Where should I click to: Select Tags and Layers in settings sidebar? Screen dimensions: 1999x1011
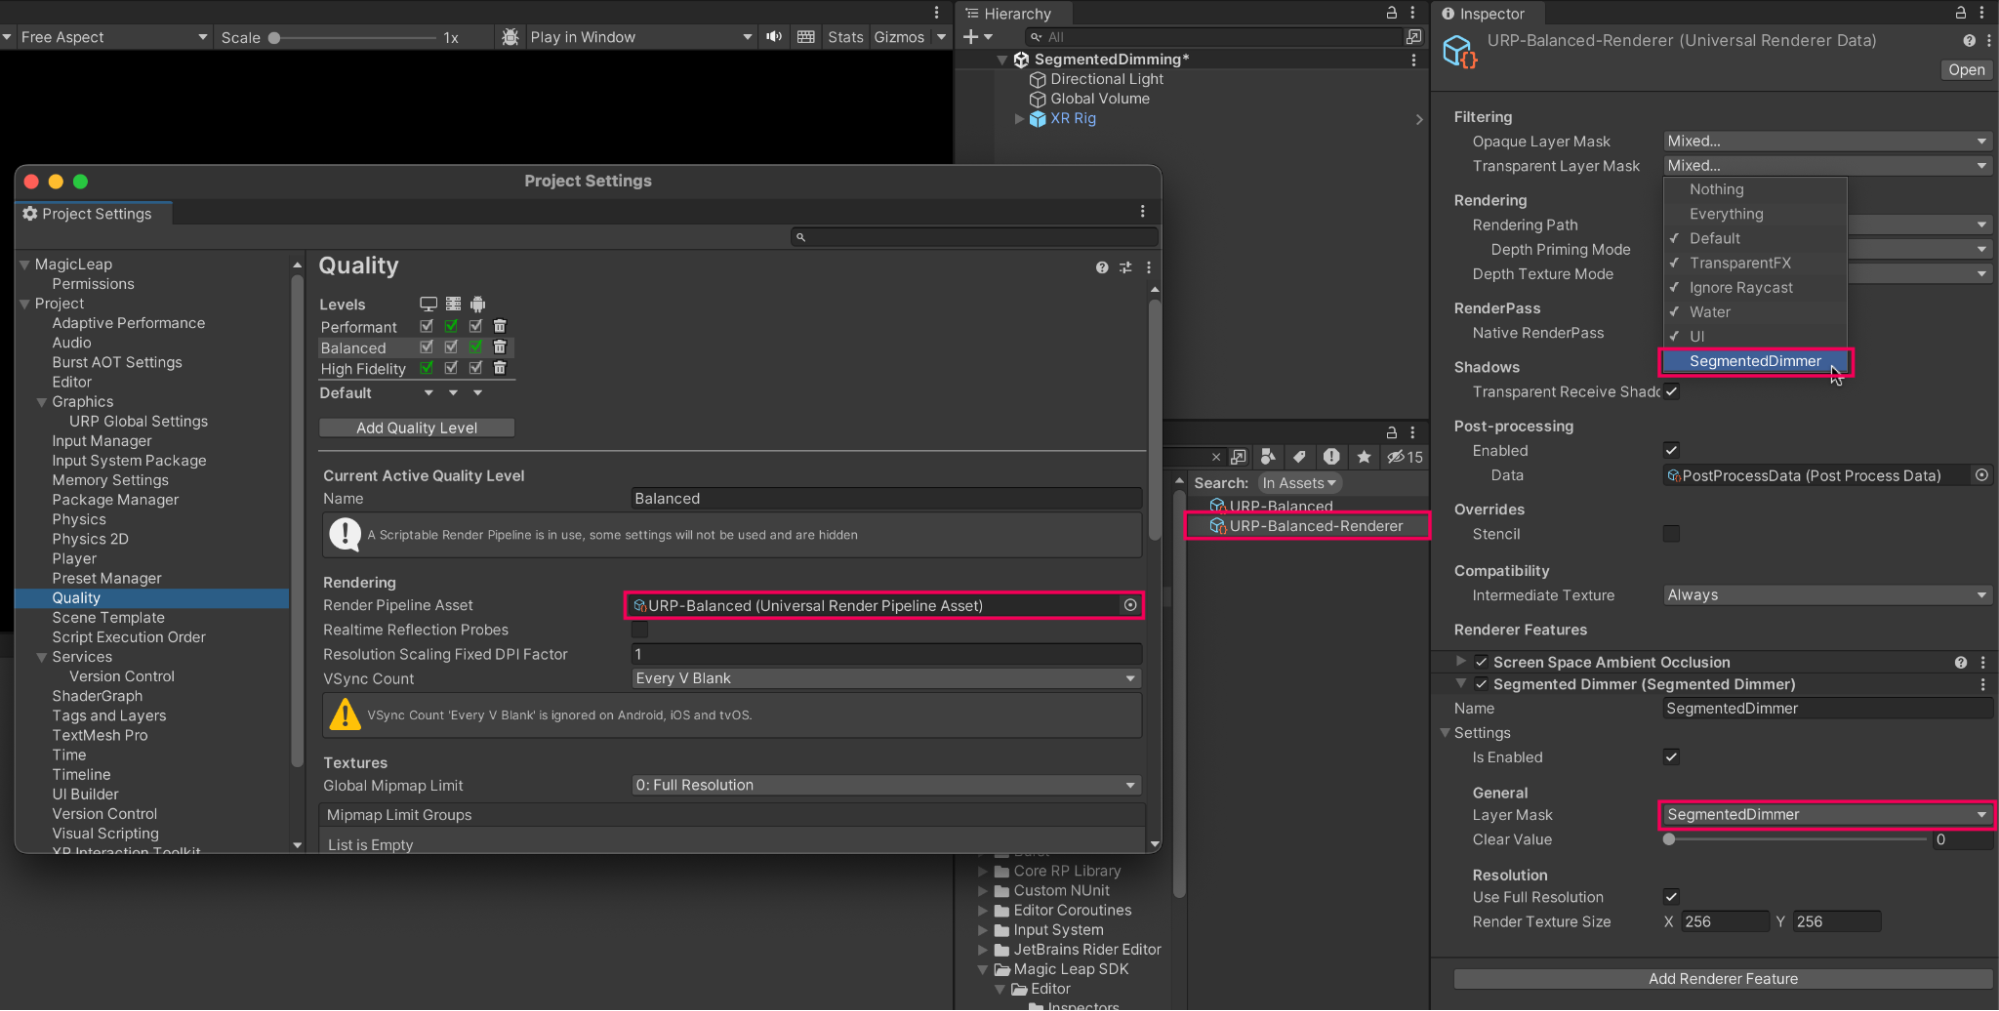pos(109,716)
